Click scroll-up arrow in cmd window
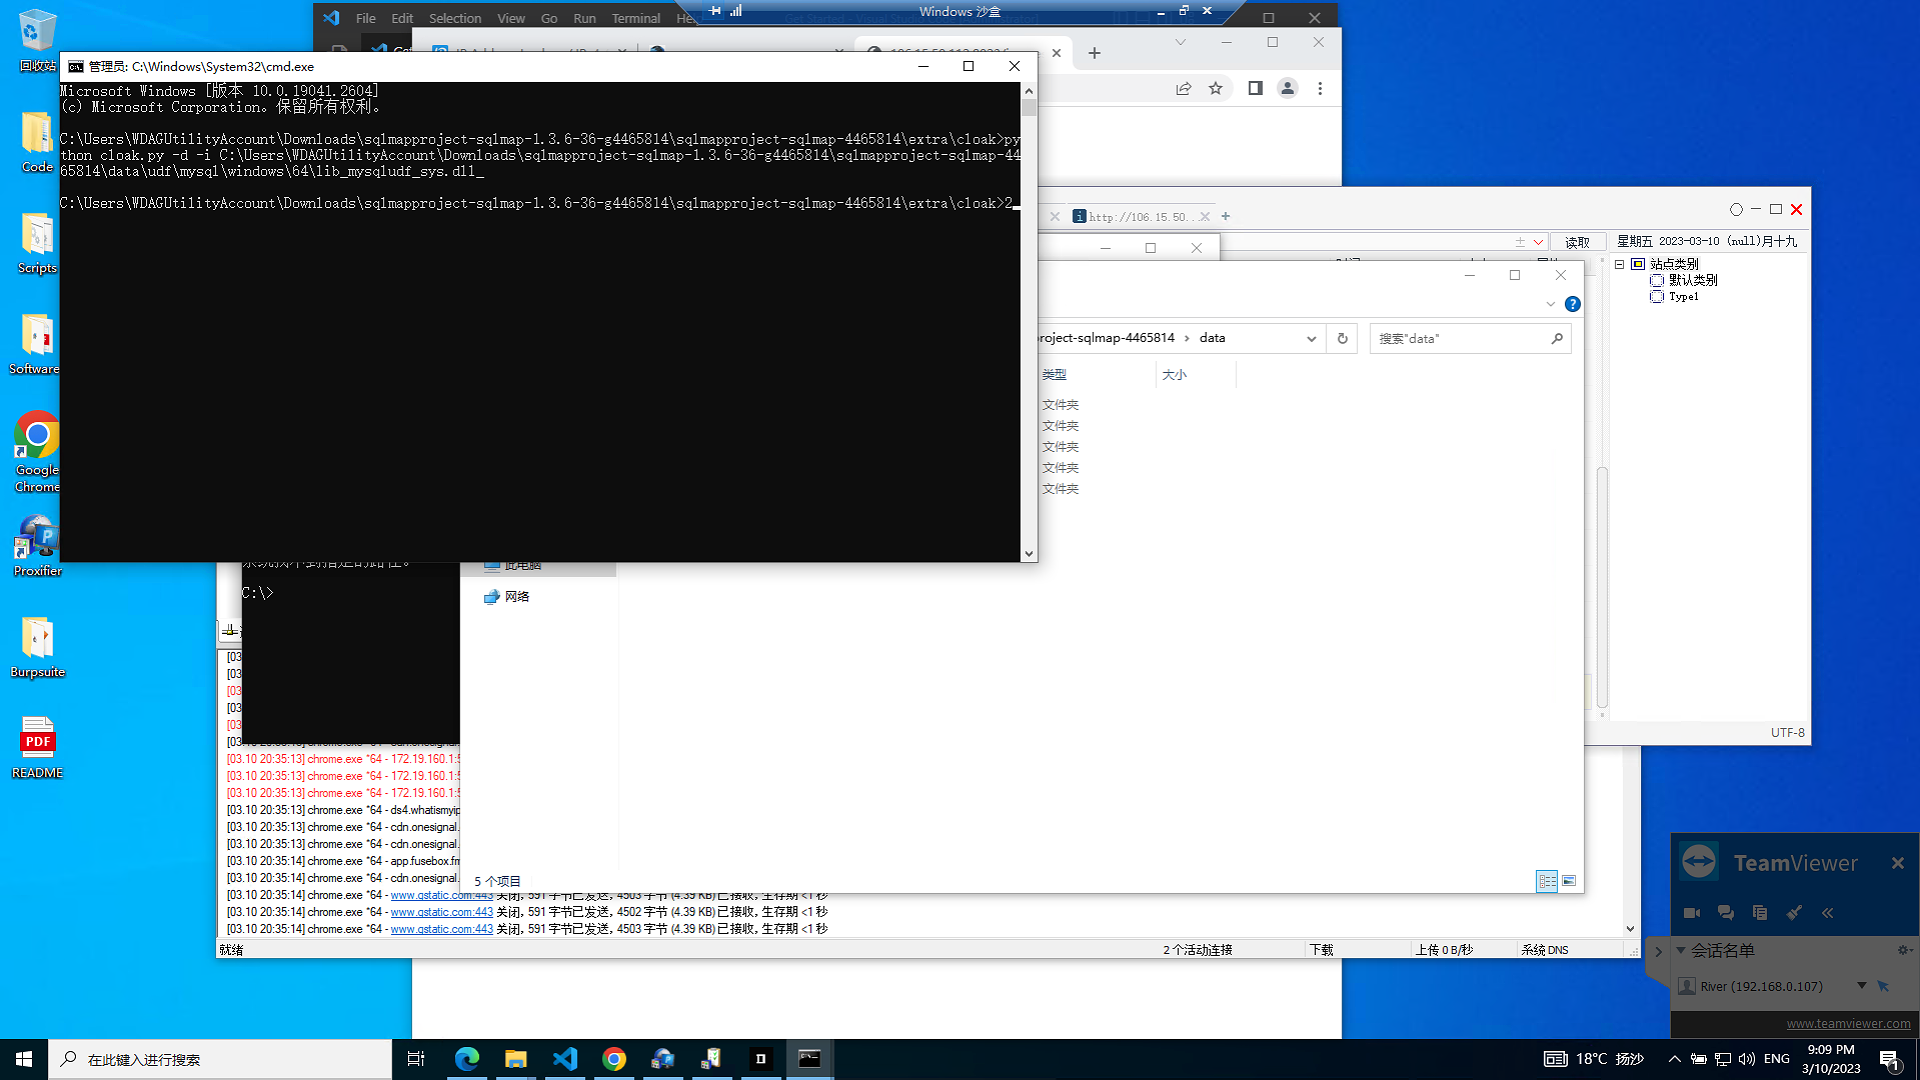The image size is (1920, 1080). (x=1029, y=91)
